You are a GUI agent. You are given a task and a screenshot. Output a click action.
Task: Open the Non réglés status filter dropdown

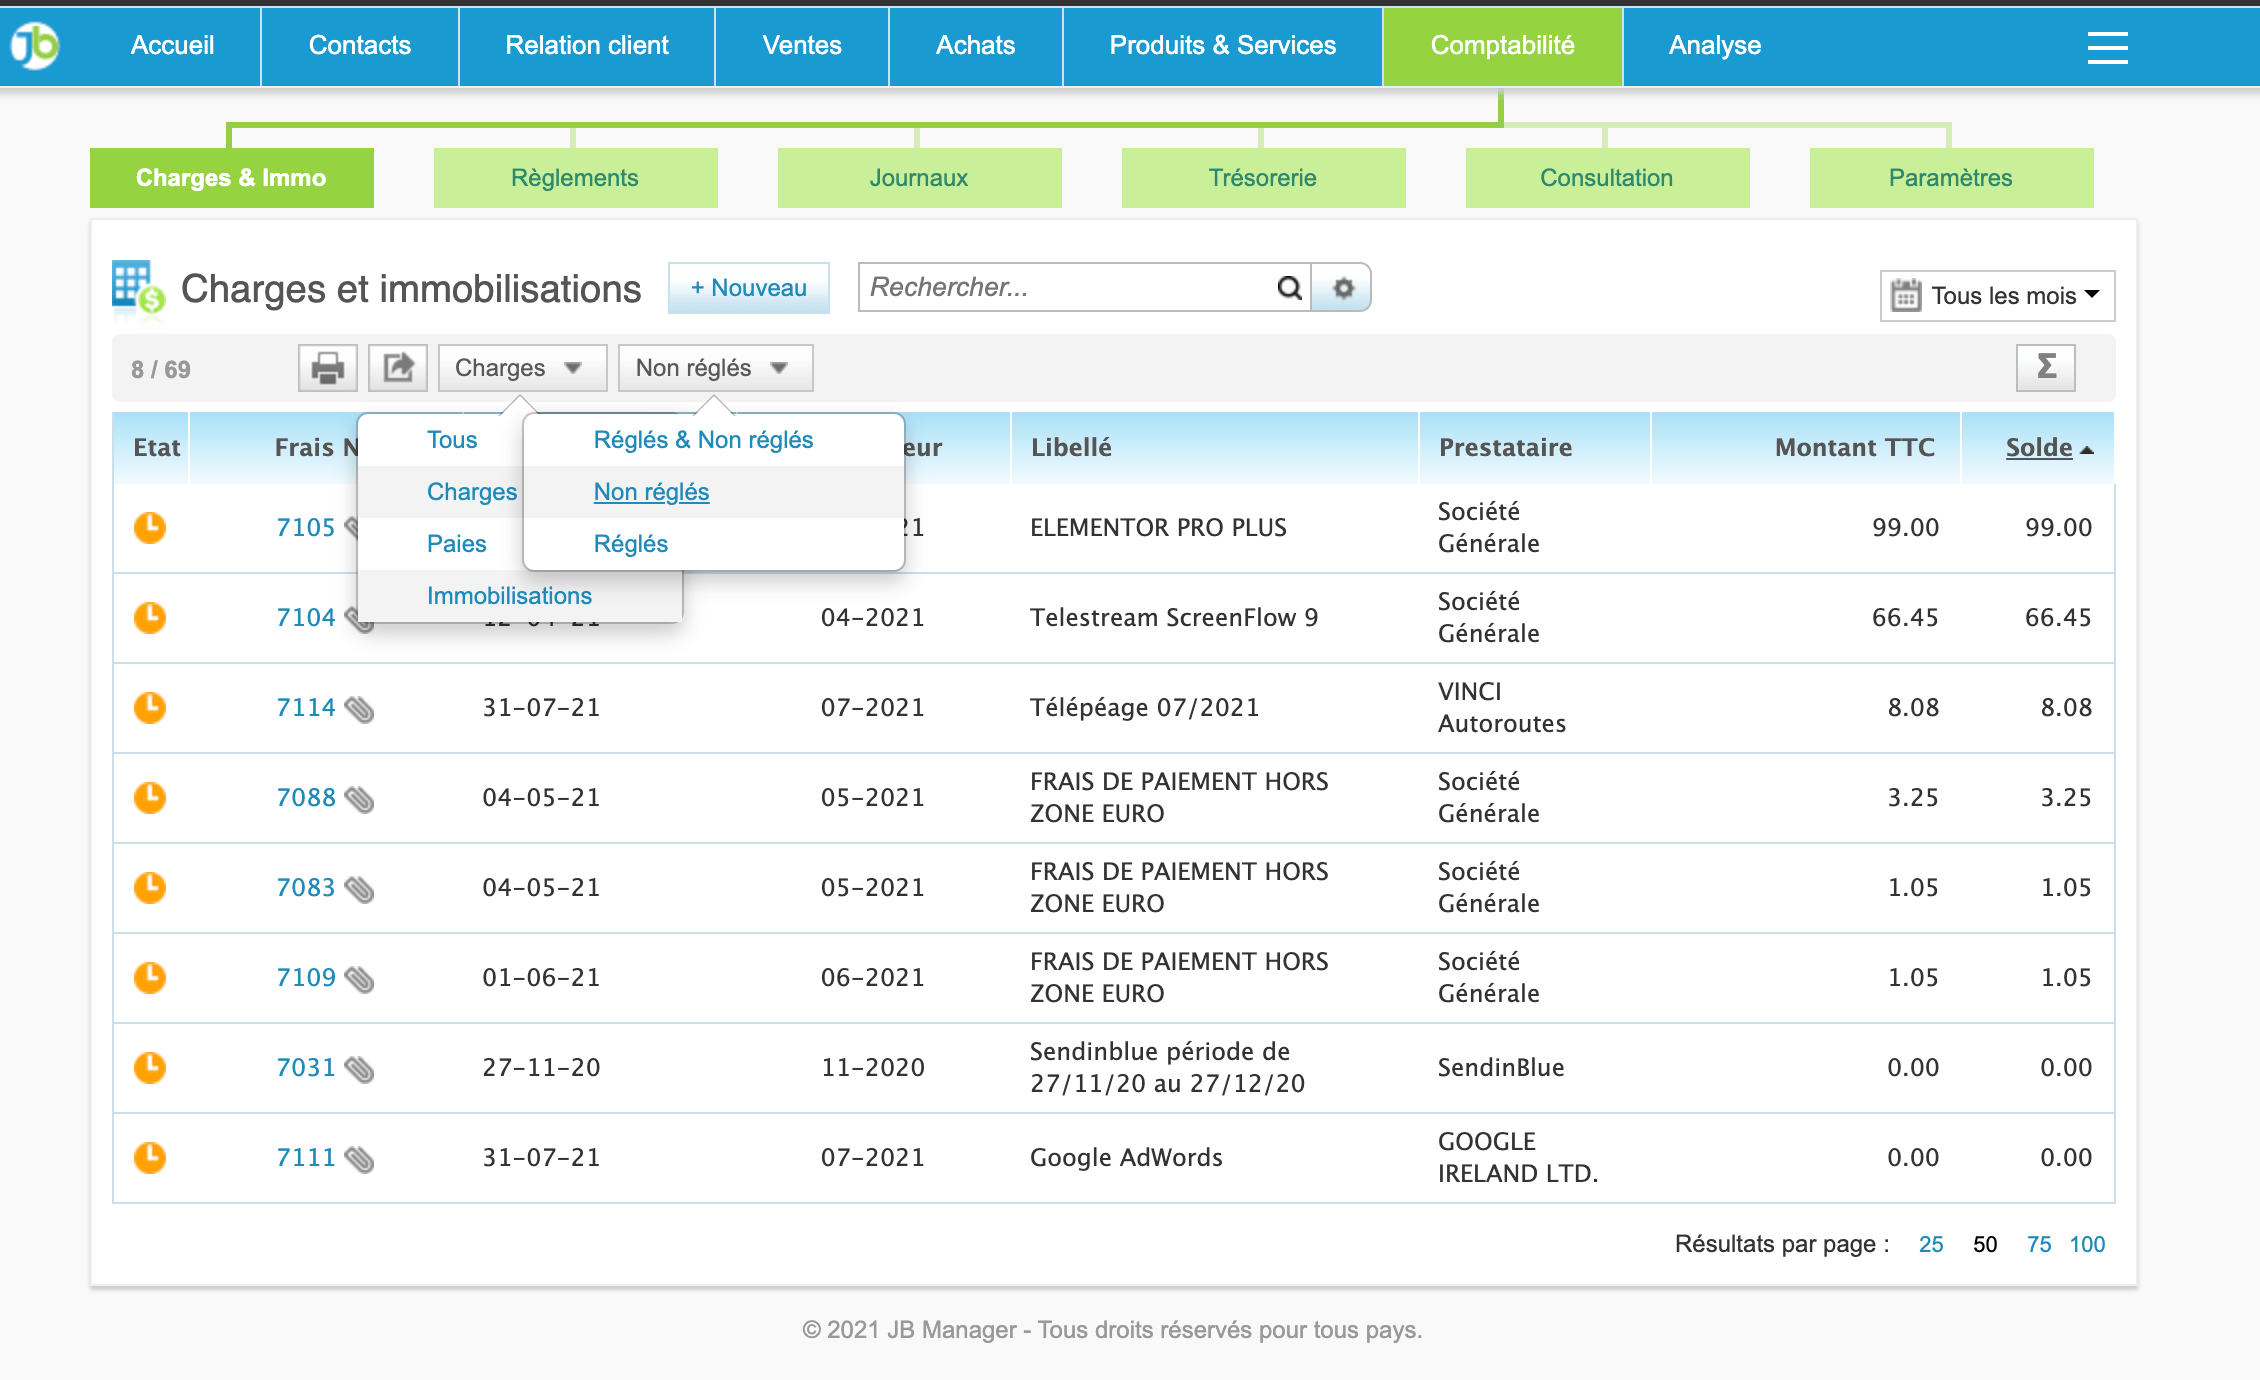[x=714, y=367]
